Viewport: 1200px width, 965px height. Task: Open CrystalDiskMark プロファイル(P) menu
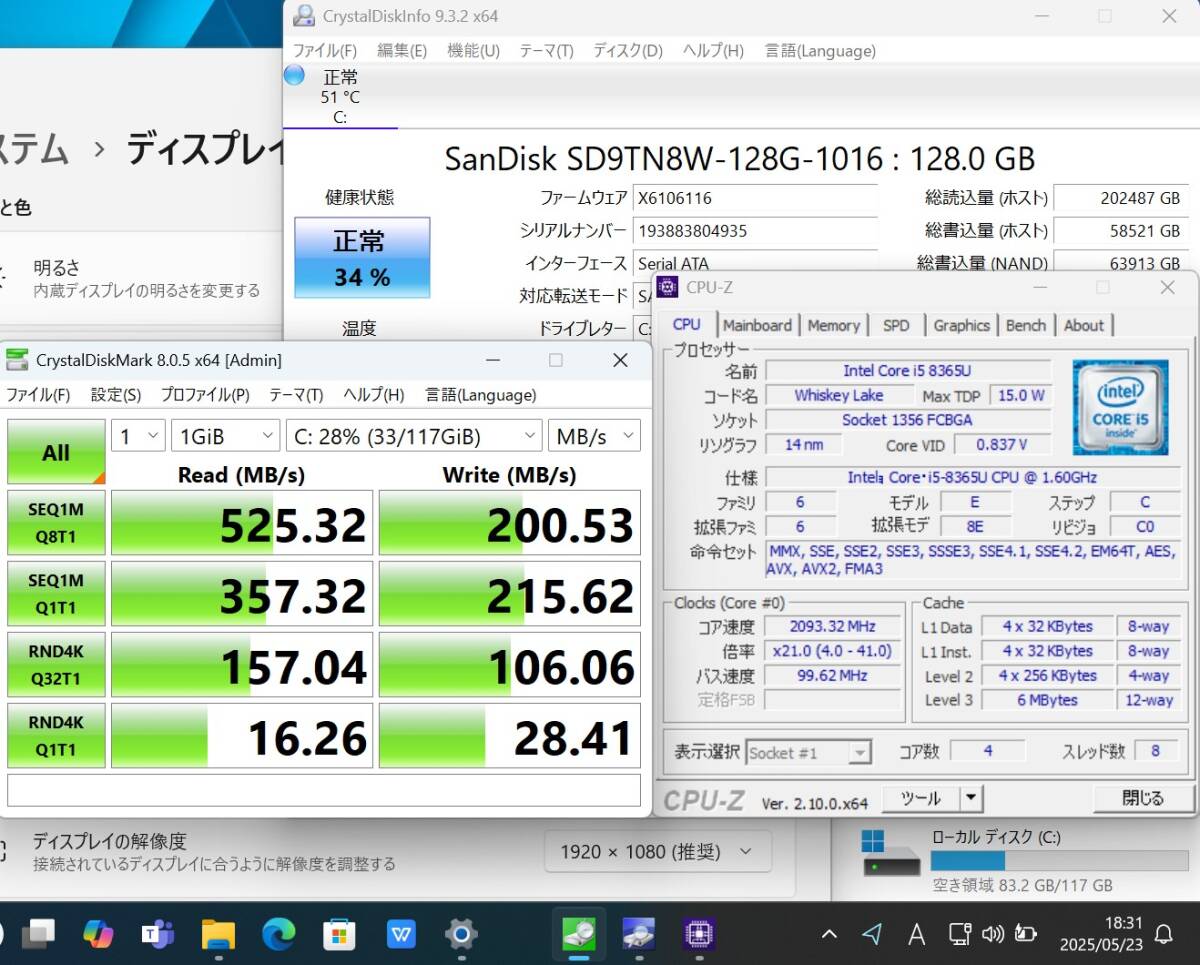(x=205, y=395)
